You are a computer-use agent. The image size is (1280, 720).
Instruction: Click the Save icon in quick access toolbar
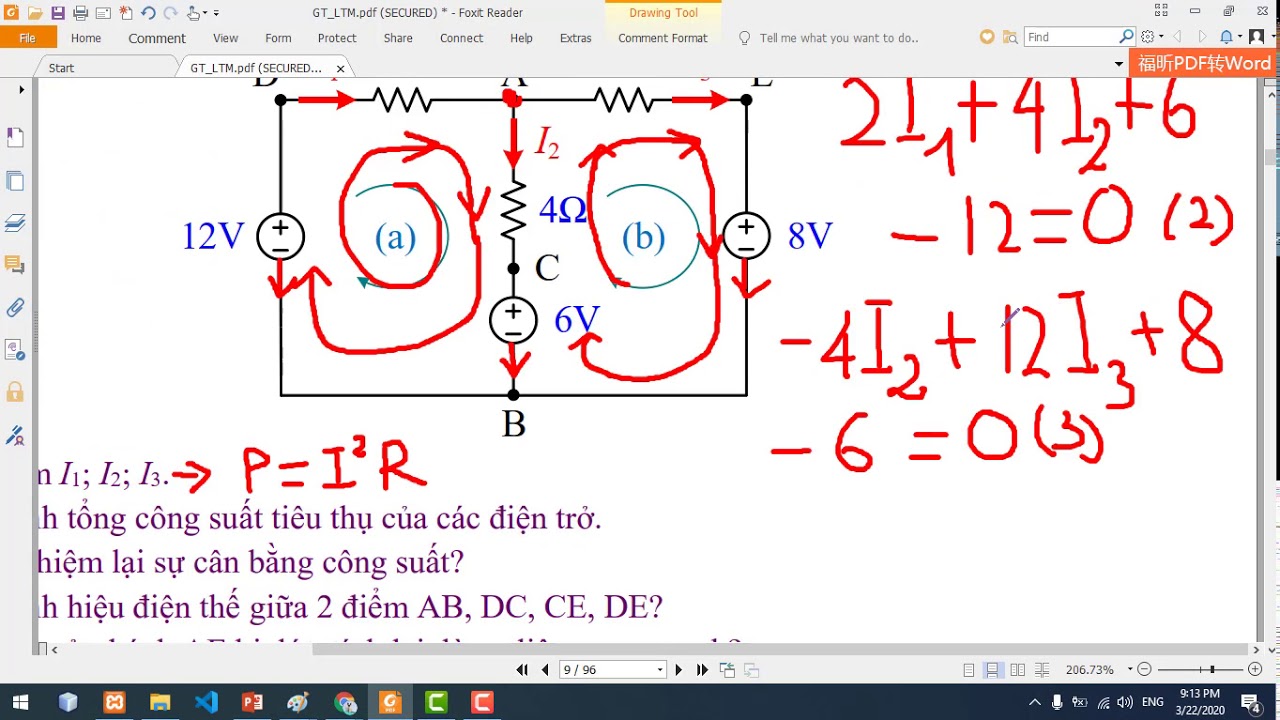coord(57,13)
